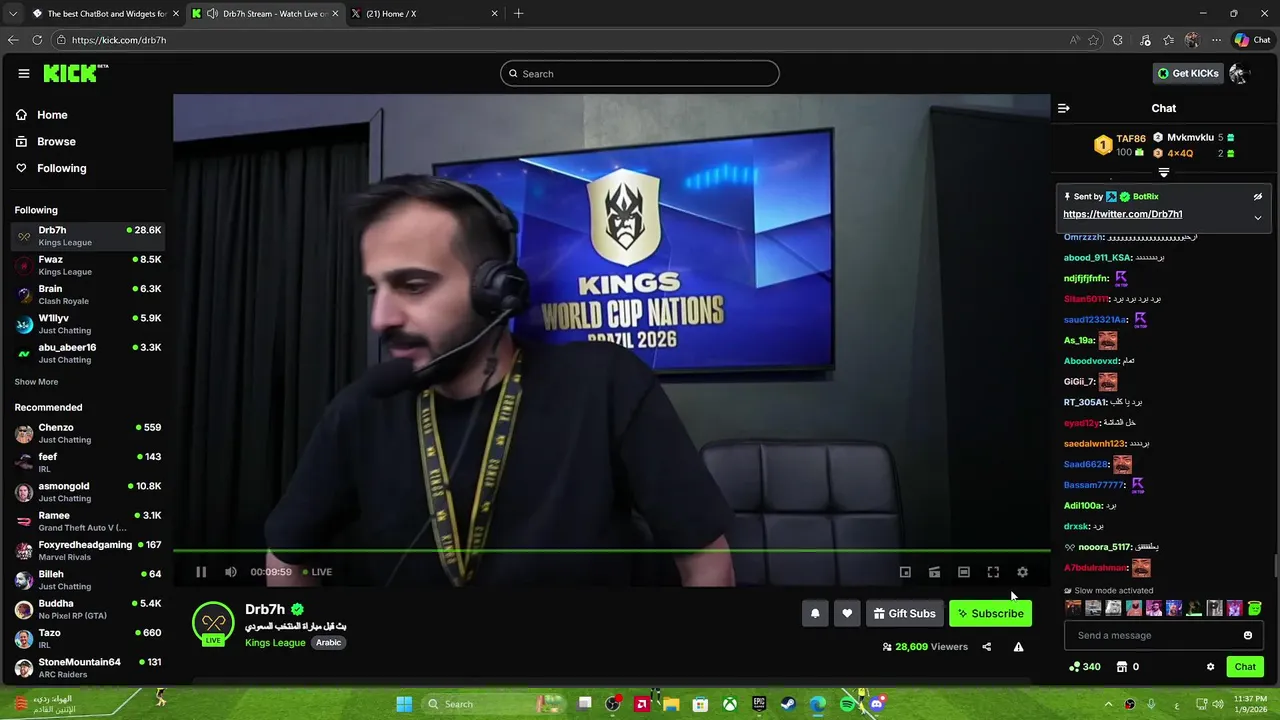Collapse the chat panel arrow icon
This screenshot has width=1280, height=720.
click(x=1064, y=108)
